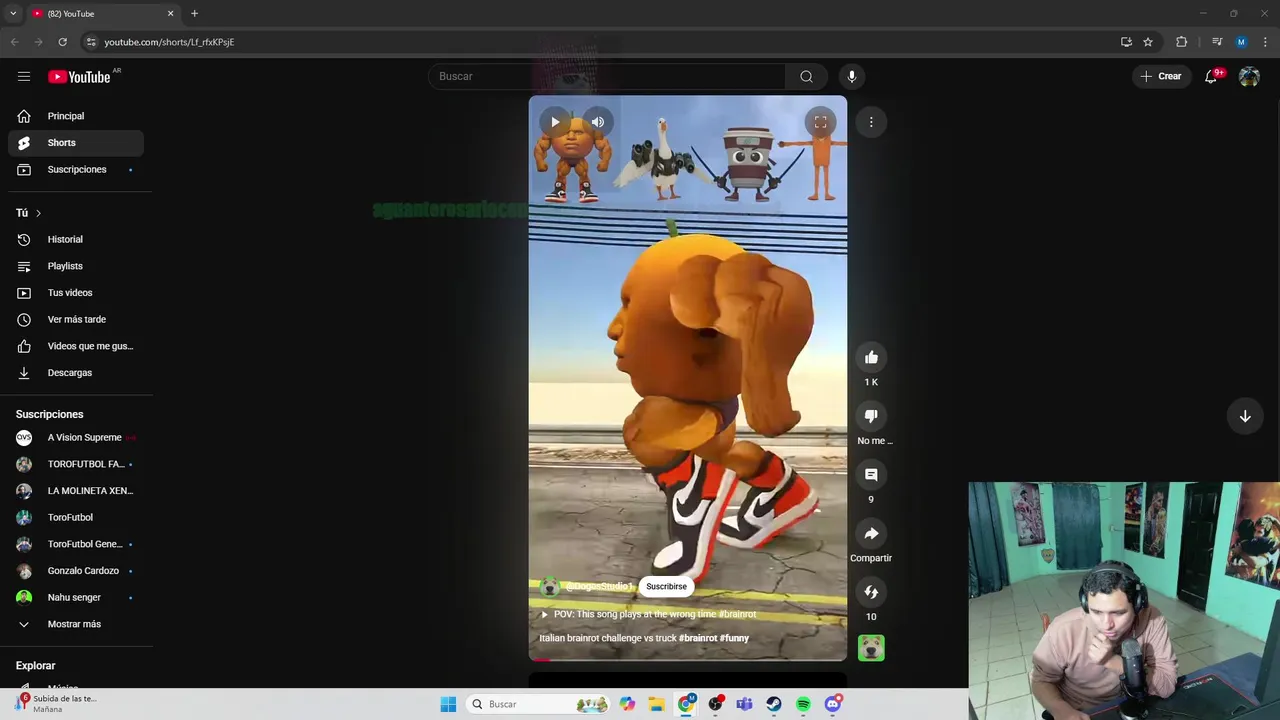Reload the page in Chrome
This screenshot has width=1280, height=720.
pyautogui.click(x=62, y=42)
